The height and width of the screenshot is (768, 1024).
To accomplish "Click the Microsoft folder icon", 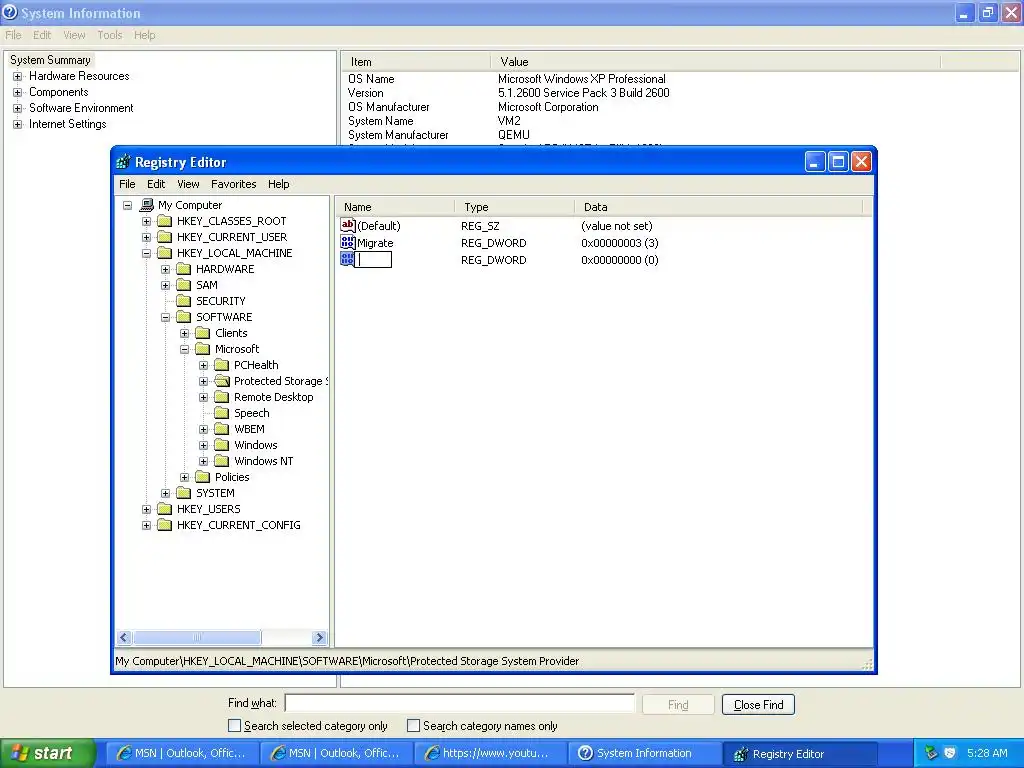I will coord(203,349).
